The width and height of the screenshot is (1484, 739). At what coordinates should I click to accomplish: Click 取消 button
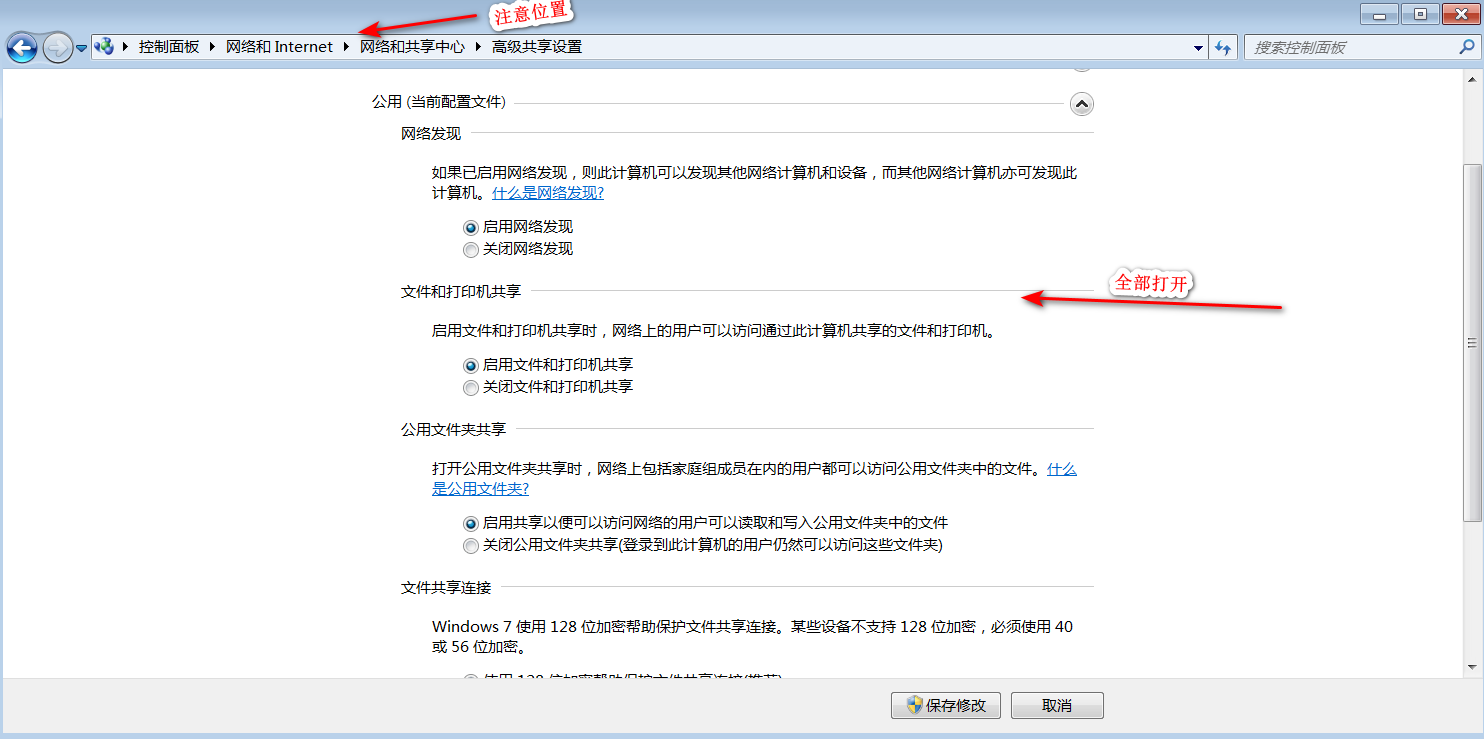tap(1056, 705)
